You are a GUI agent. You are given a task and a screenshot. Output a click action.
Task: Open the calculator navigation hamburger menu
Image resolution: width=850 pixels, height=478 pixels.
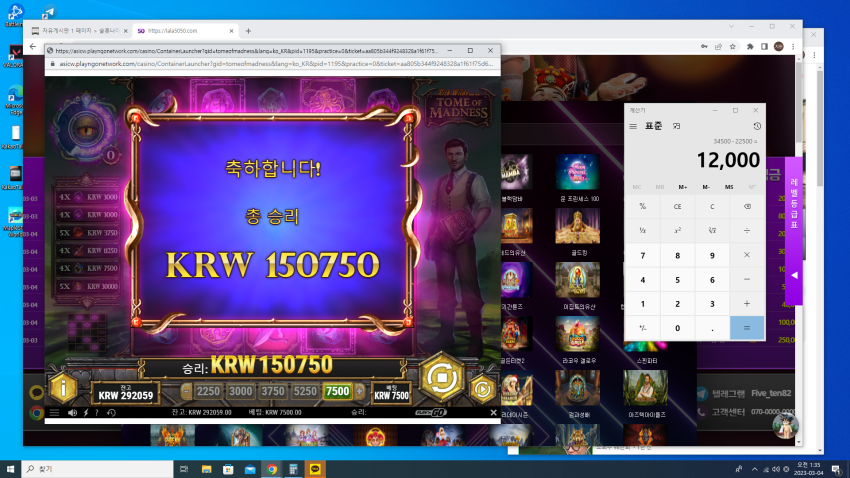(633, 126)
